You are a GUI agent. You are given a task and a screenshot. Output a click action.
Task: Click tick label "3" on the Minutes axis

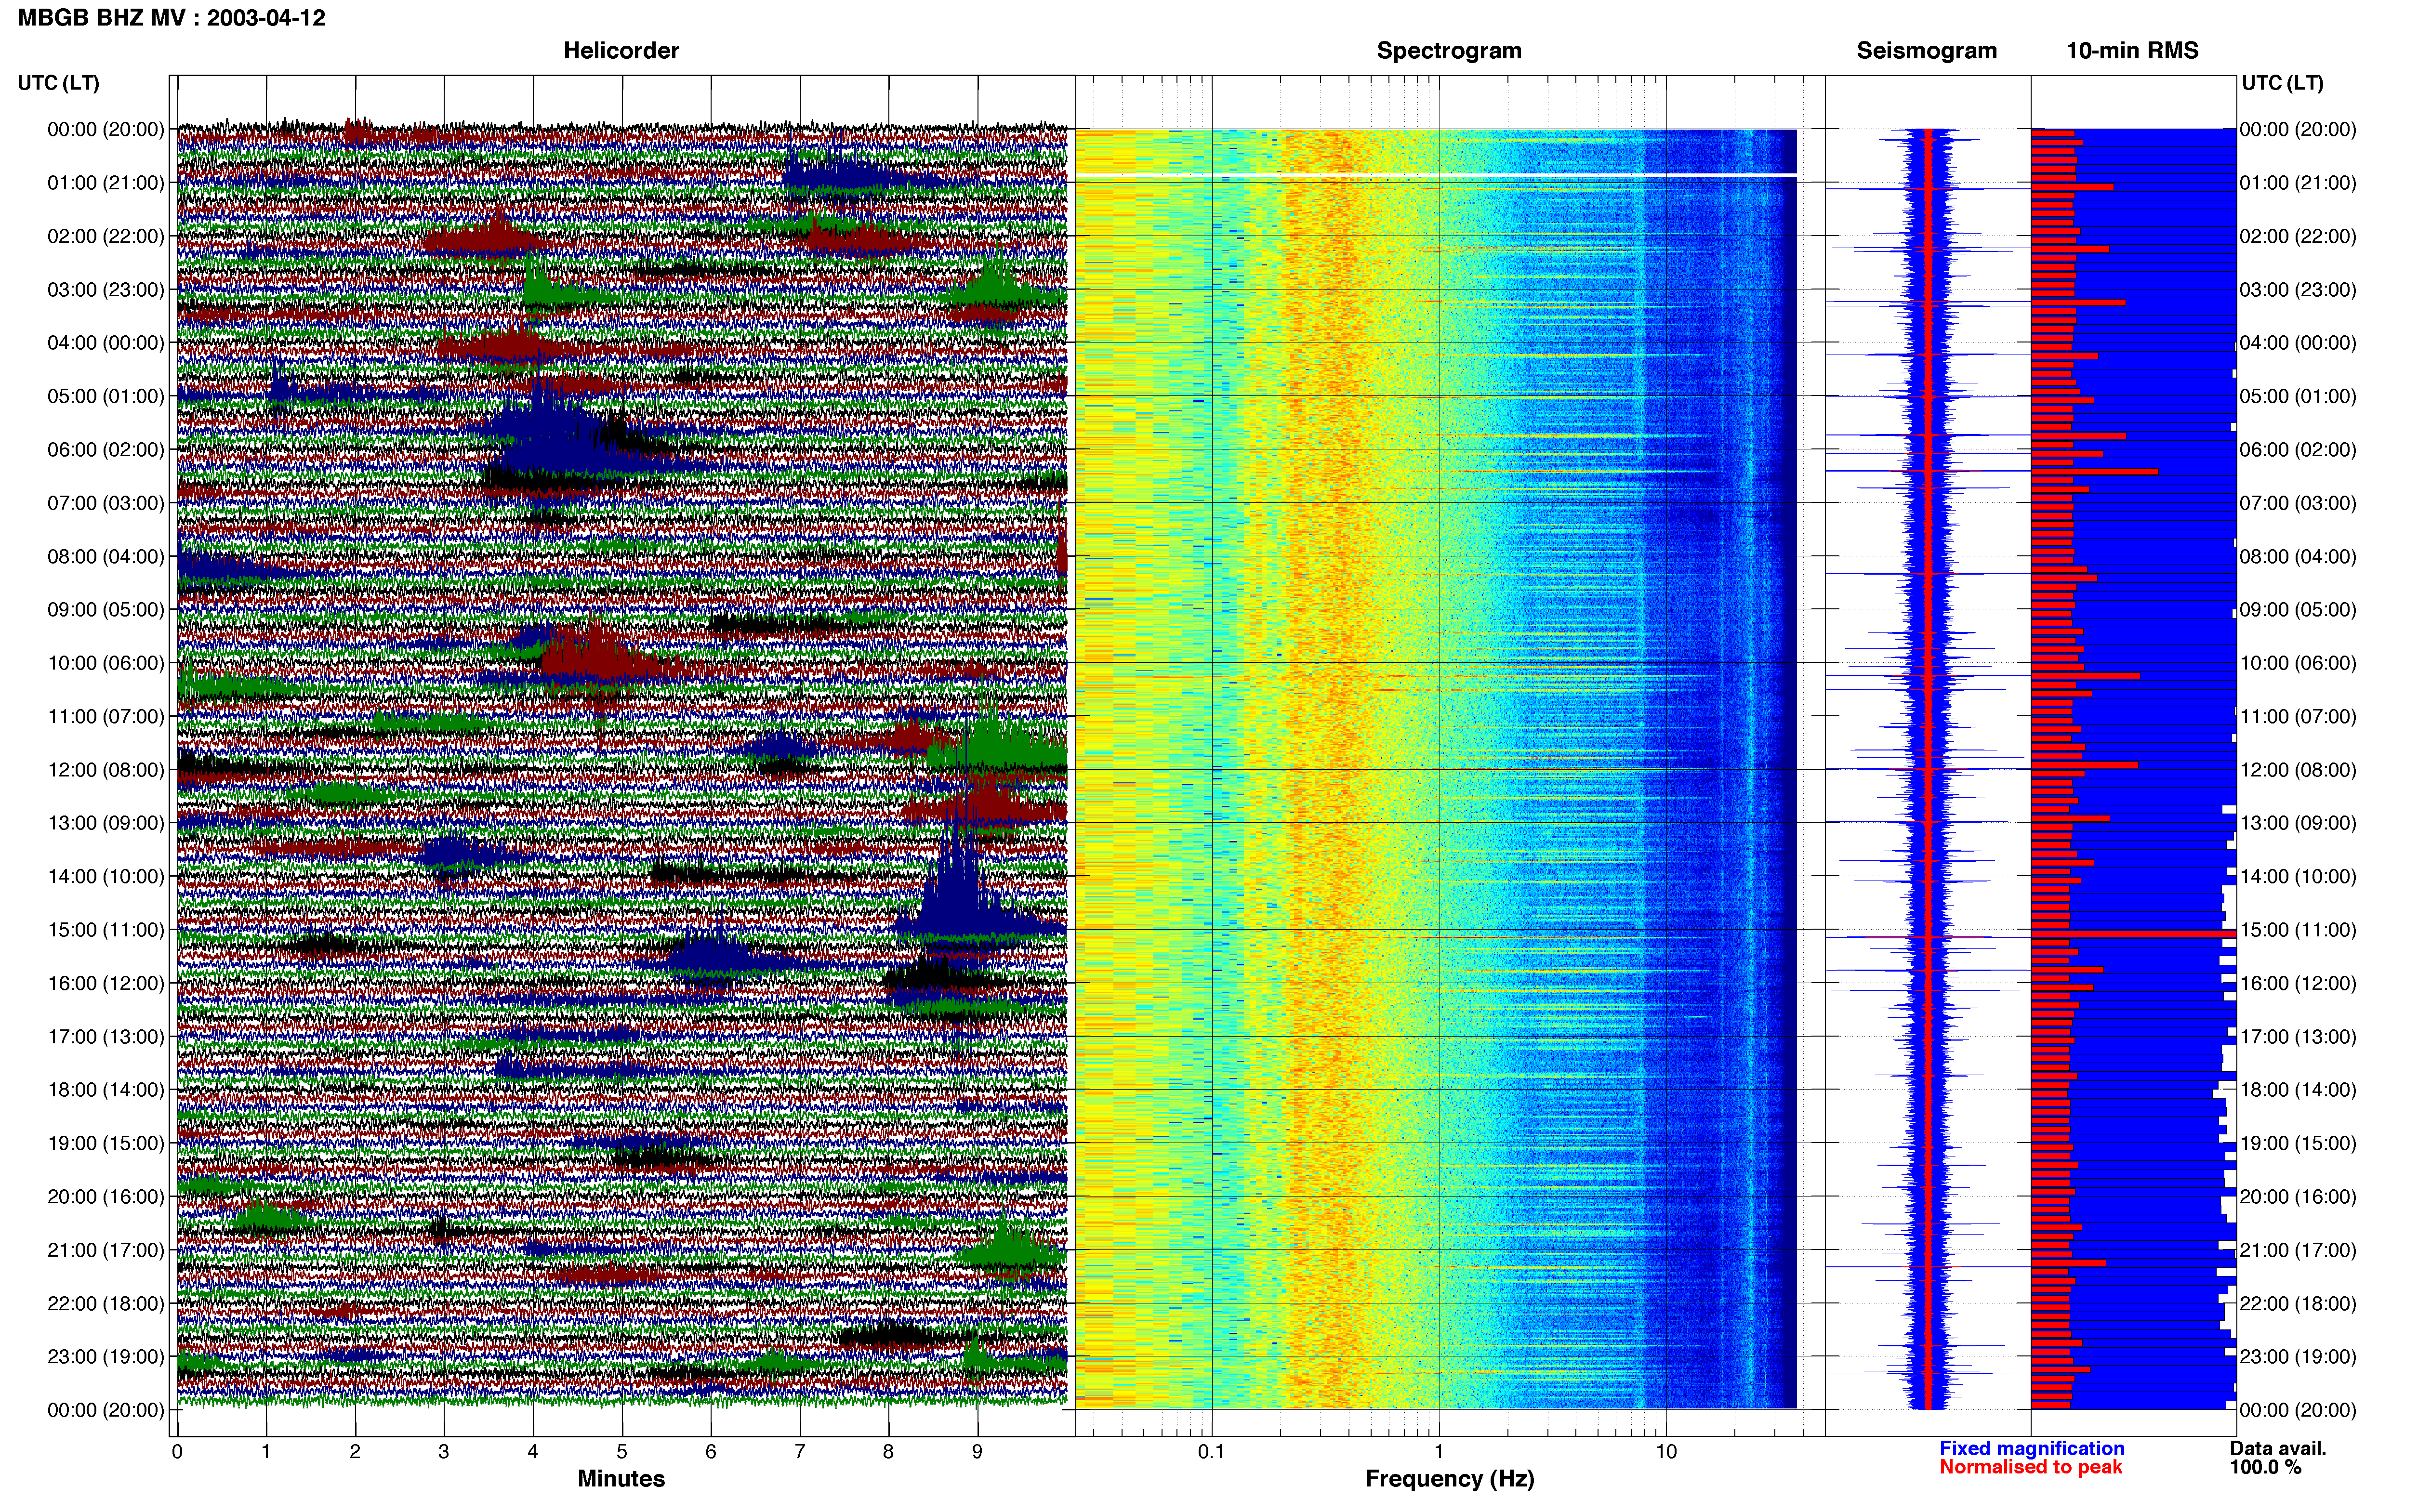coord(444,1452)
